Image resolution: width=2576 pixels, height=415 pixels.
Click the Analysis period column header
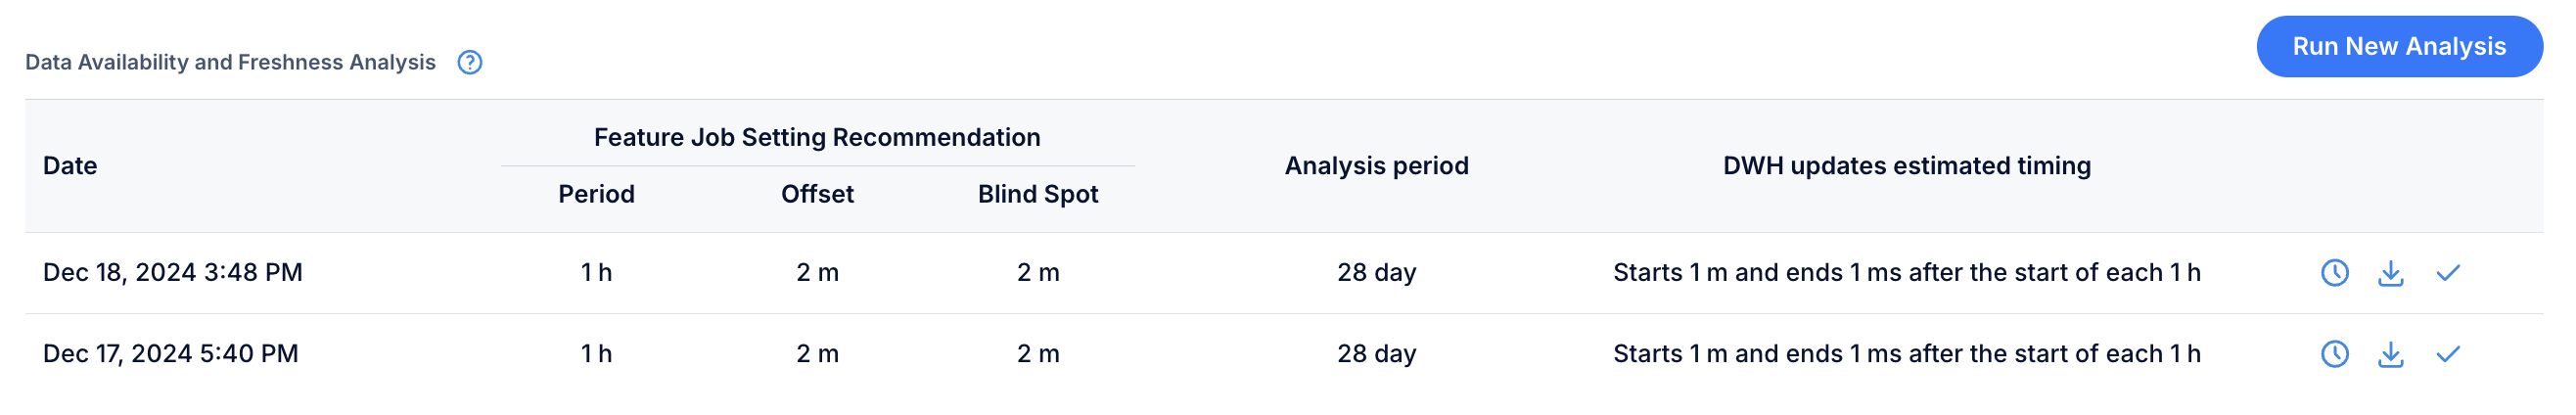coord(1376,166)
